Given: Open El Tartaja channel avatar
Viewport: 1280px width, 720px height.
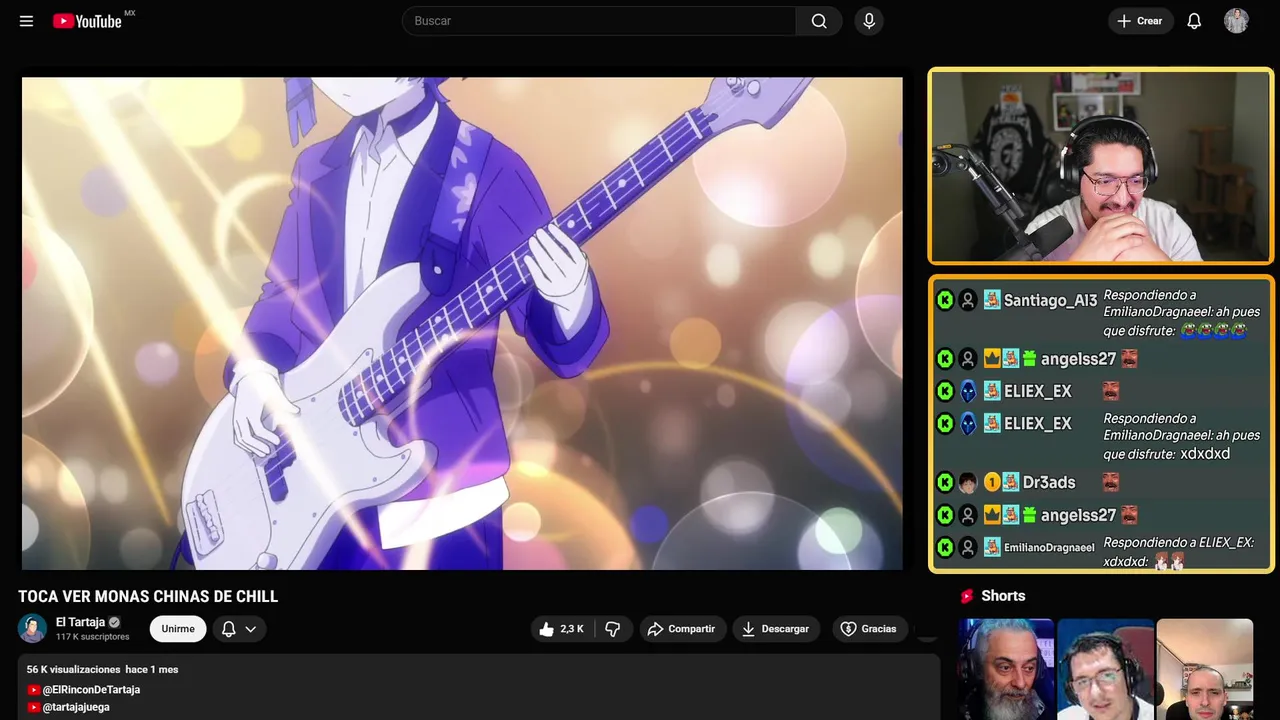Looking at the screenshot, I should click(32, 628).
